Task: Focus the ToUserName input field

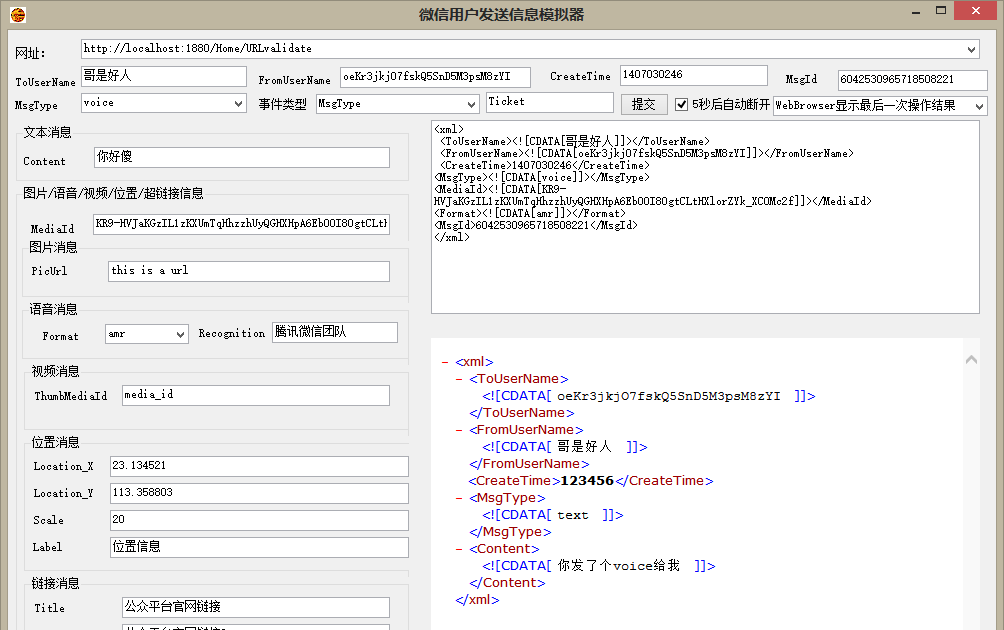Action: pyautogui.click(x=164, y=76)
